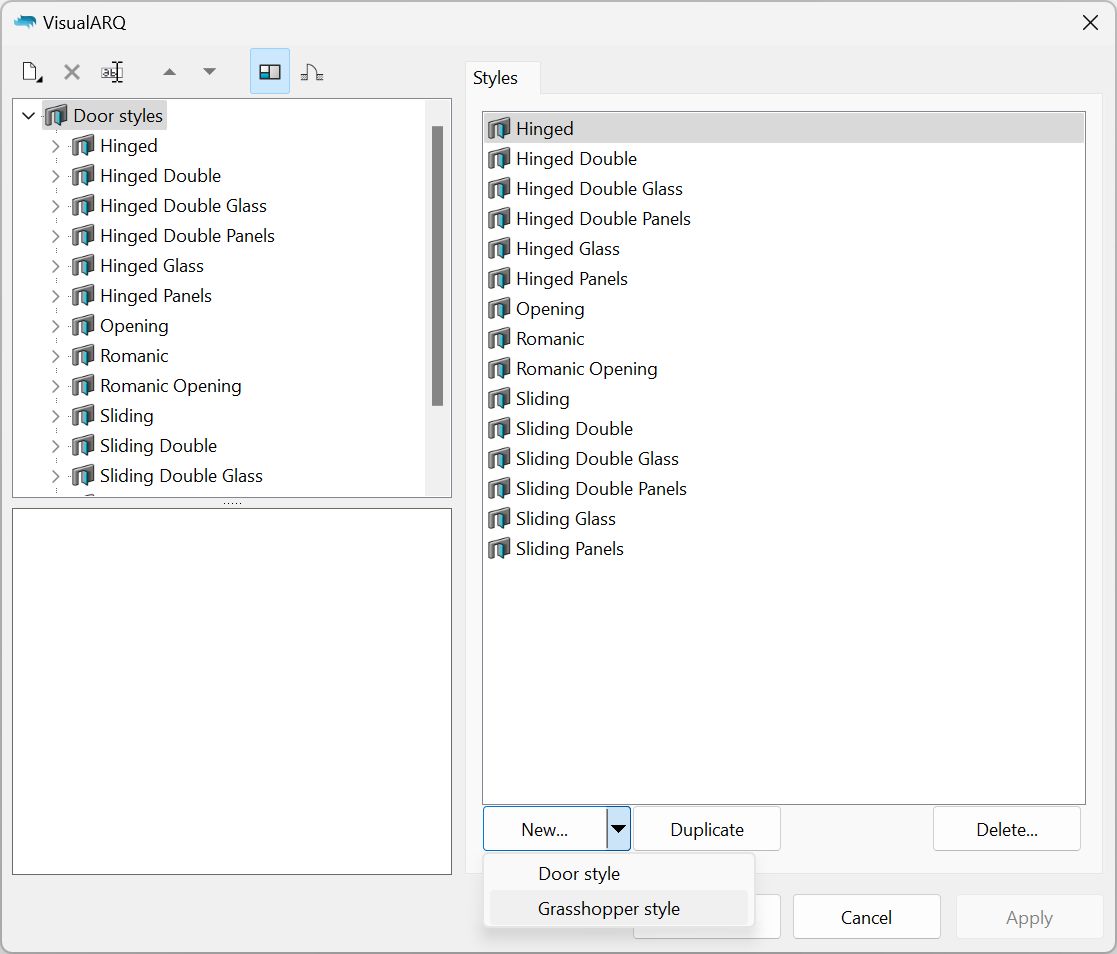This screenshot has height=954, width=1117.
Task: Expand the Romanic Opening tree node
Action: (56, 386)
